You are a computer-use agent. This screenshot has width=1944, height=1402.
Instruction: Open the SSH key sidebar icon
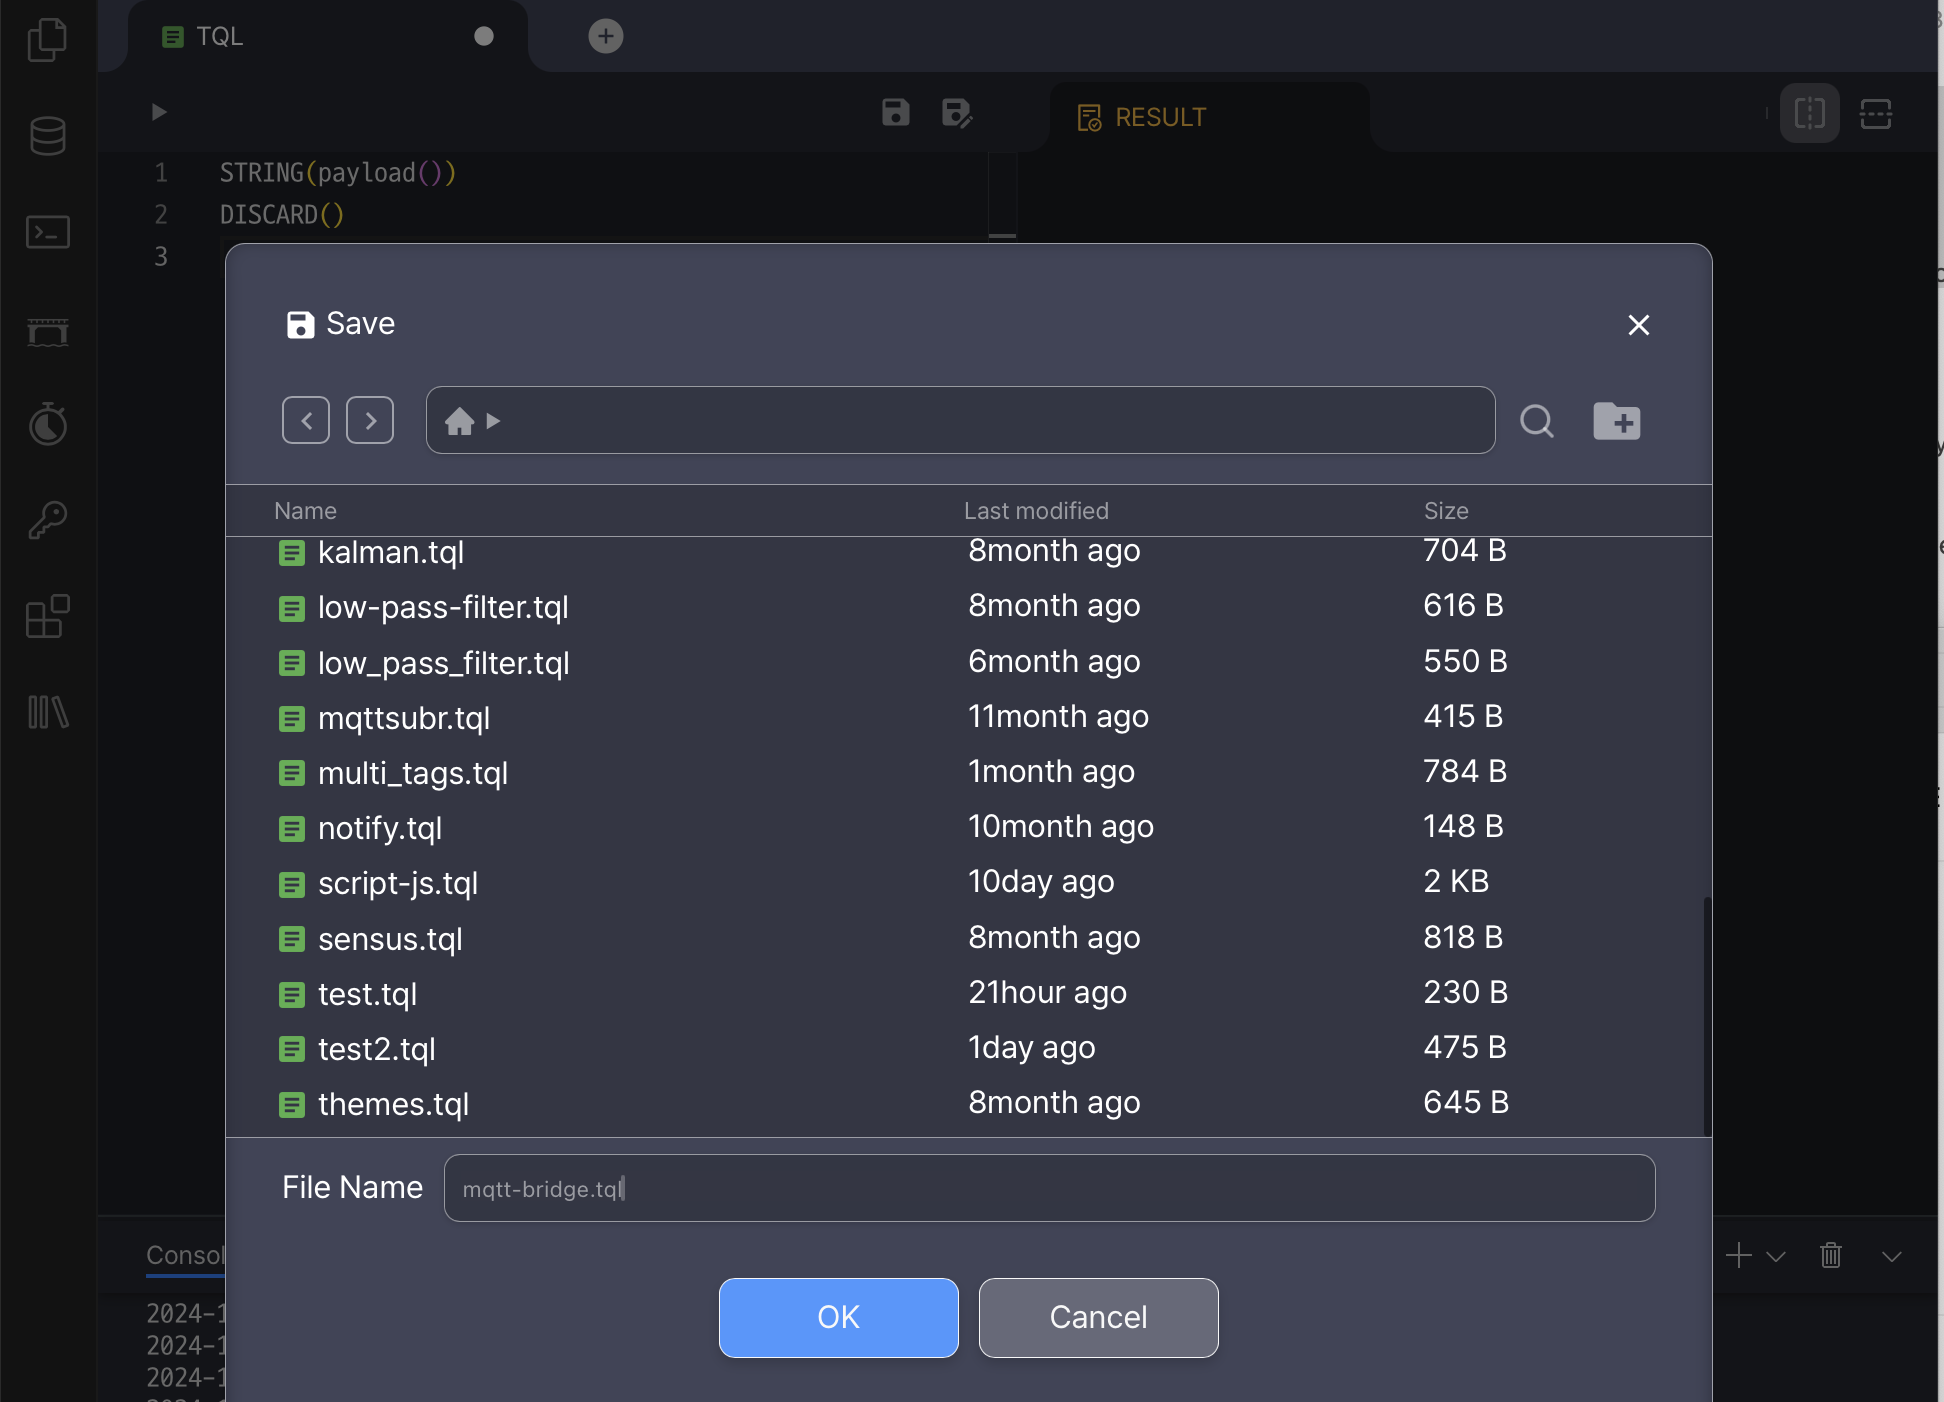47,520
